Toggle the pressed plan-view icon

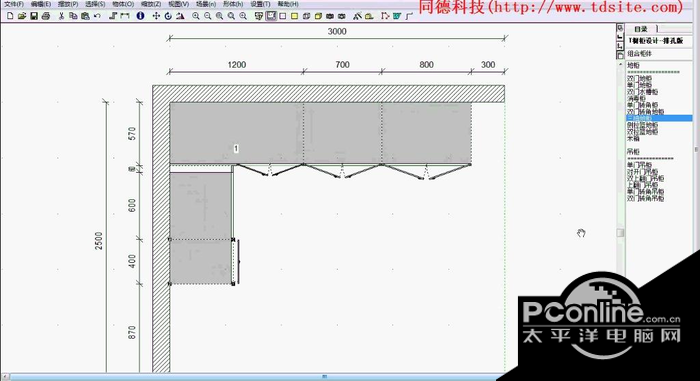(271, 16)
